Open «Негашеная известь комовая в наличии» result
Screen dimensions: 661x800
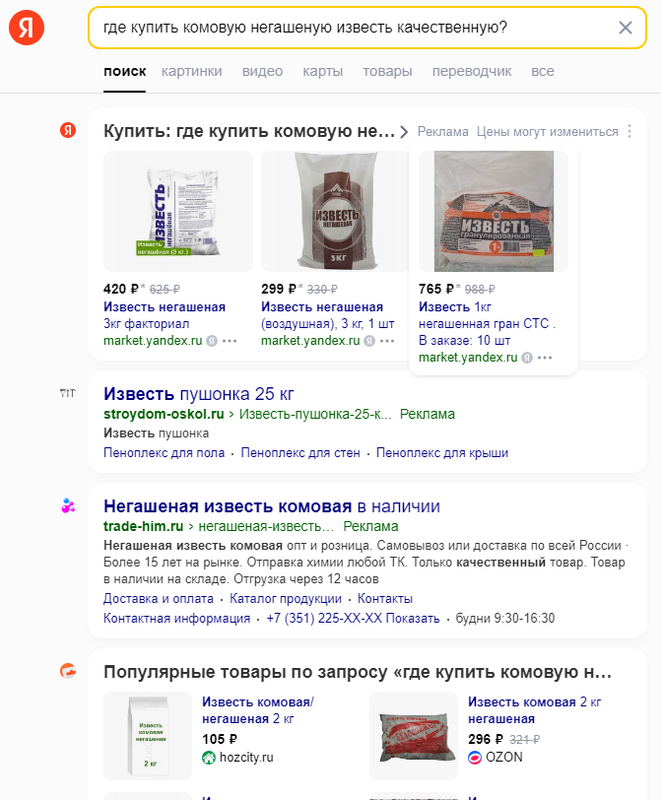point(272,506)
